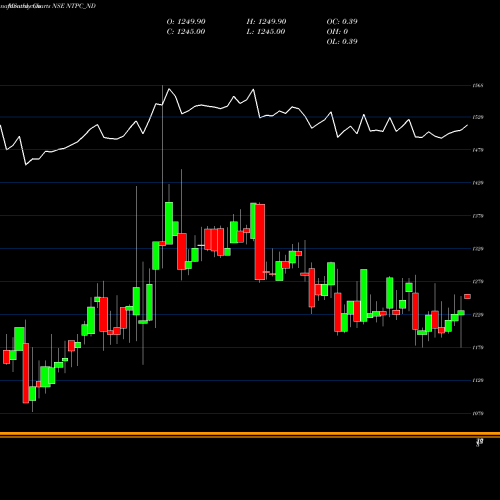Select the 'L: 1245.00' low value
The image size is (500, 500).
point(266,32)
